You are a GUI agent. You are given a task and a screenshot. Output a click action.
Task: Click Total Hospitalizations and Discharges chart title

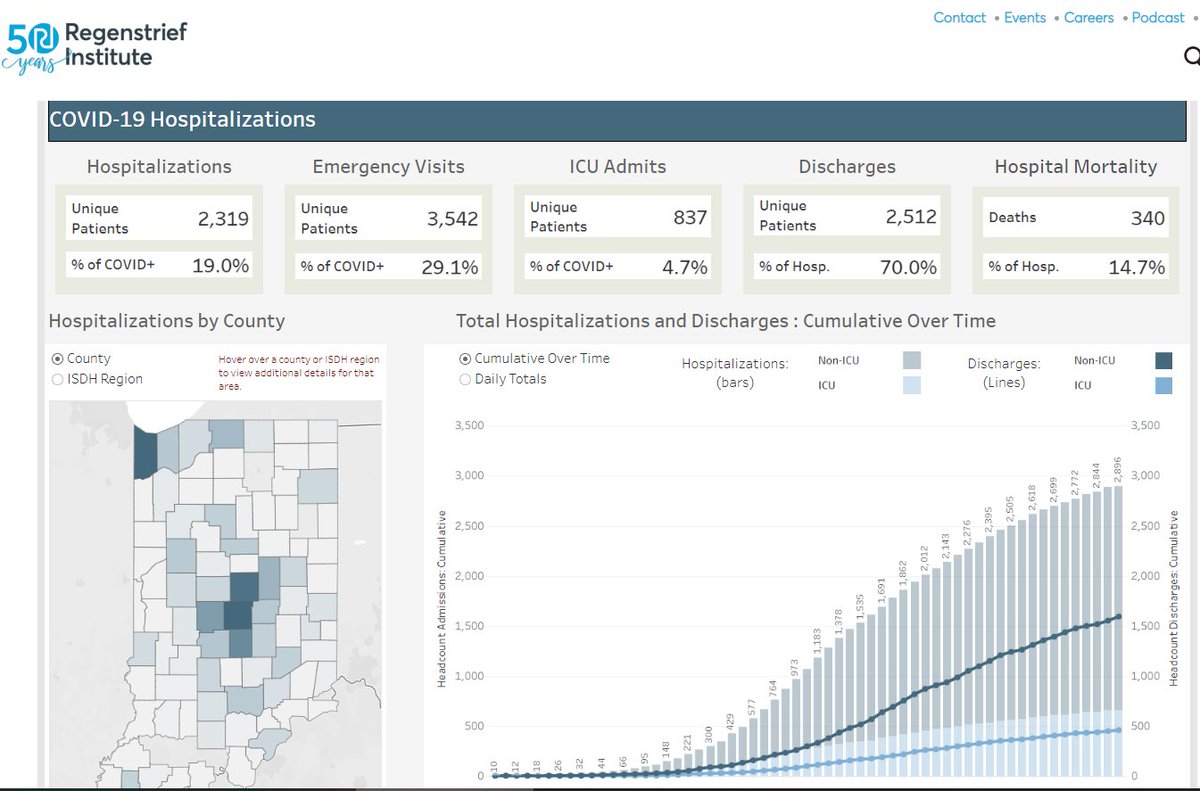[x=726, y=321]
